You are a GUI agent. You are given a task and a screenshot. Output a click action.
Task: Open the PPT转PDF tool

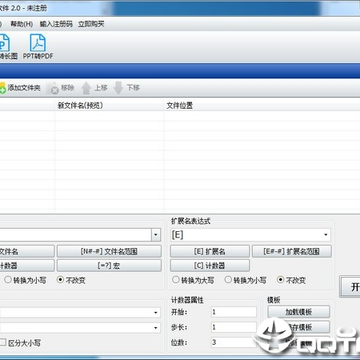point(38,46)
